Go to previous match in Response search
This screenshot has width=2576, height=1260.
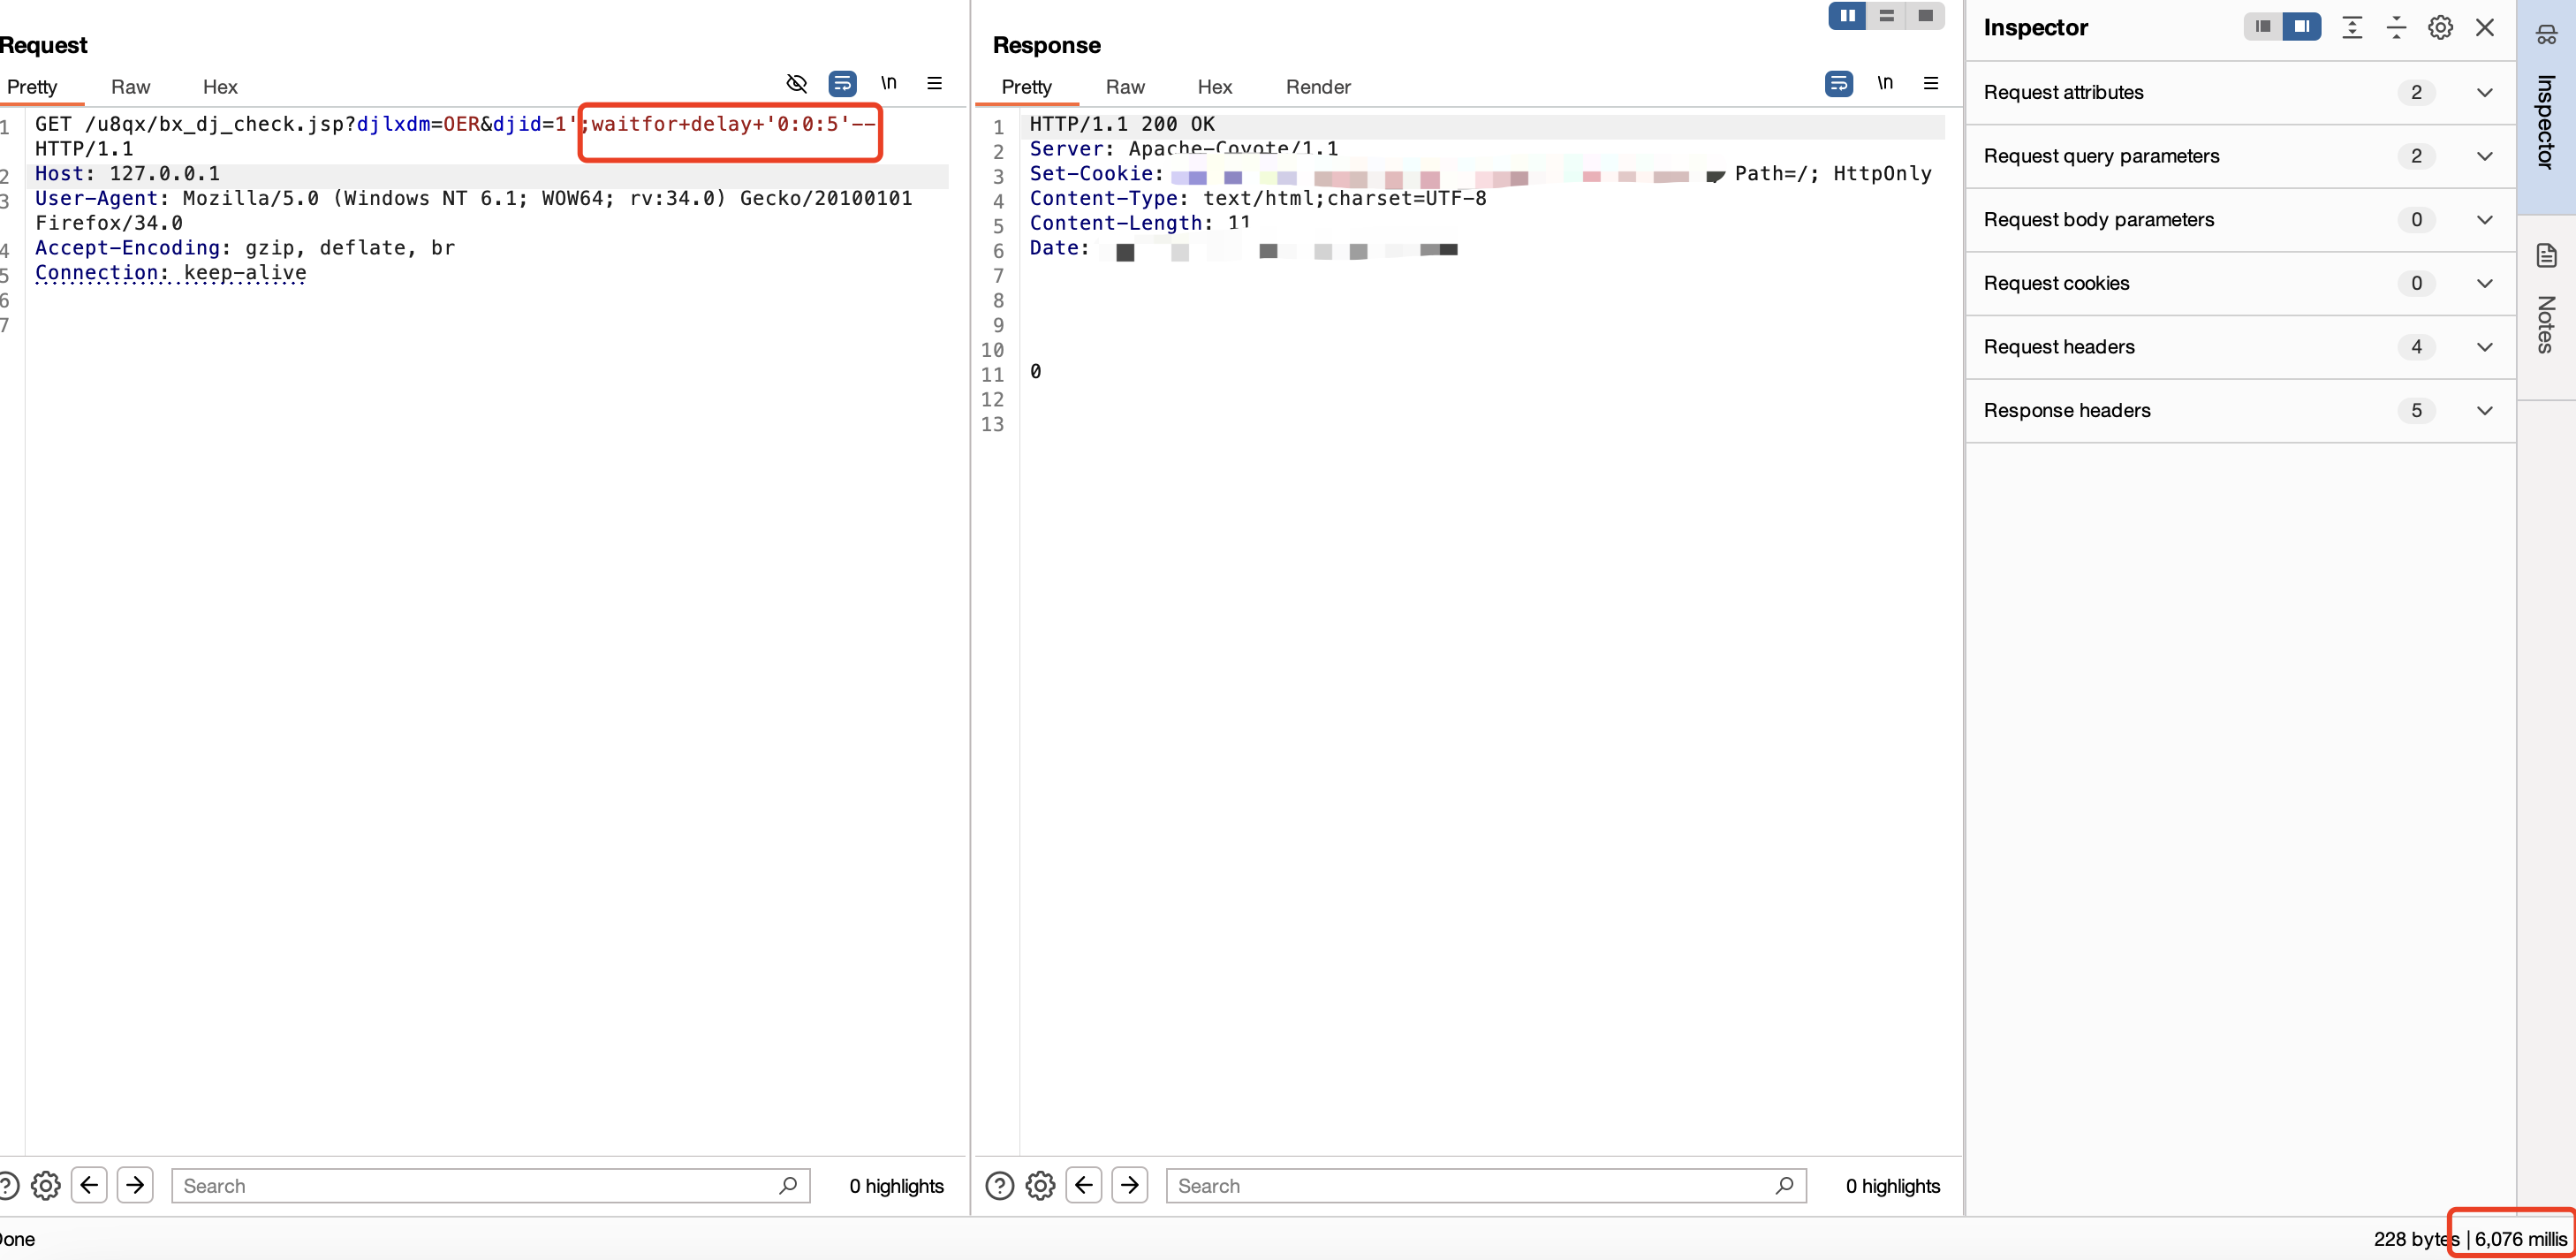click(1084, 1186)
